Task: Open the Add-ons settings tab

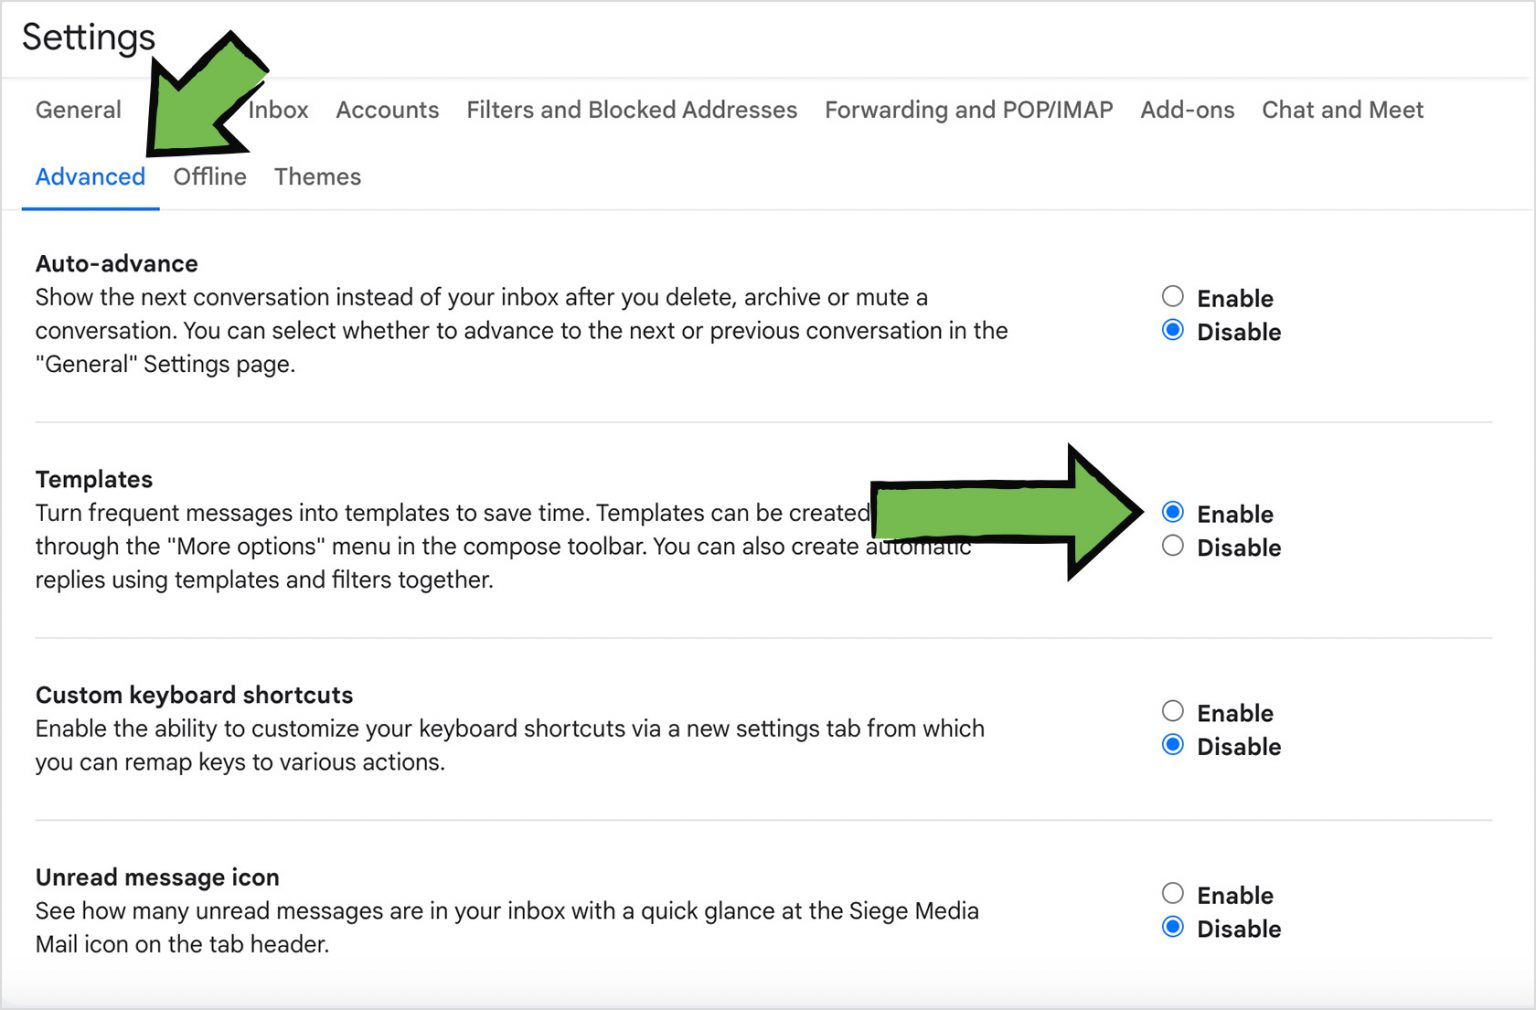Action: (x=1188, y=110)
